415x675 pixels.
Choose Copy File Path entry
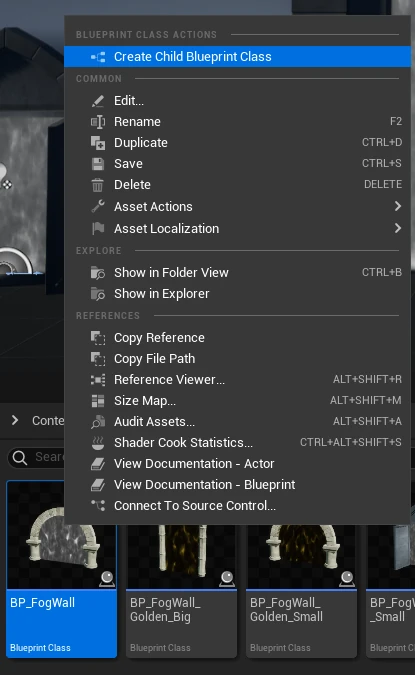(x=237, y=359)
